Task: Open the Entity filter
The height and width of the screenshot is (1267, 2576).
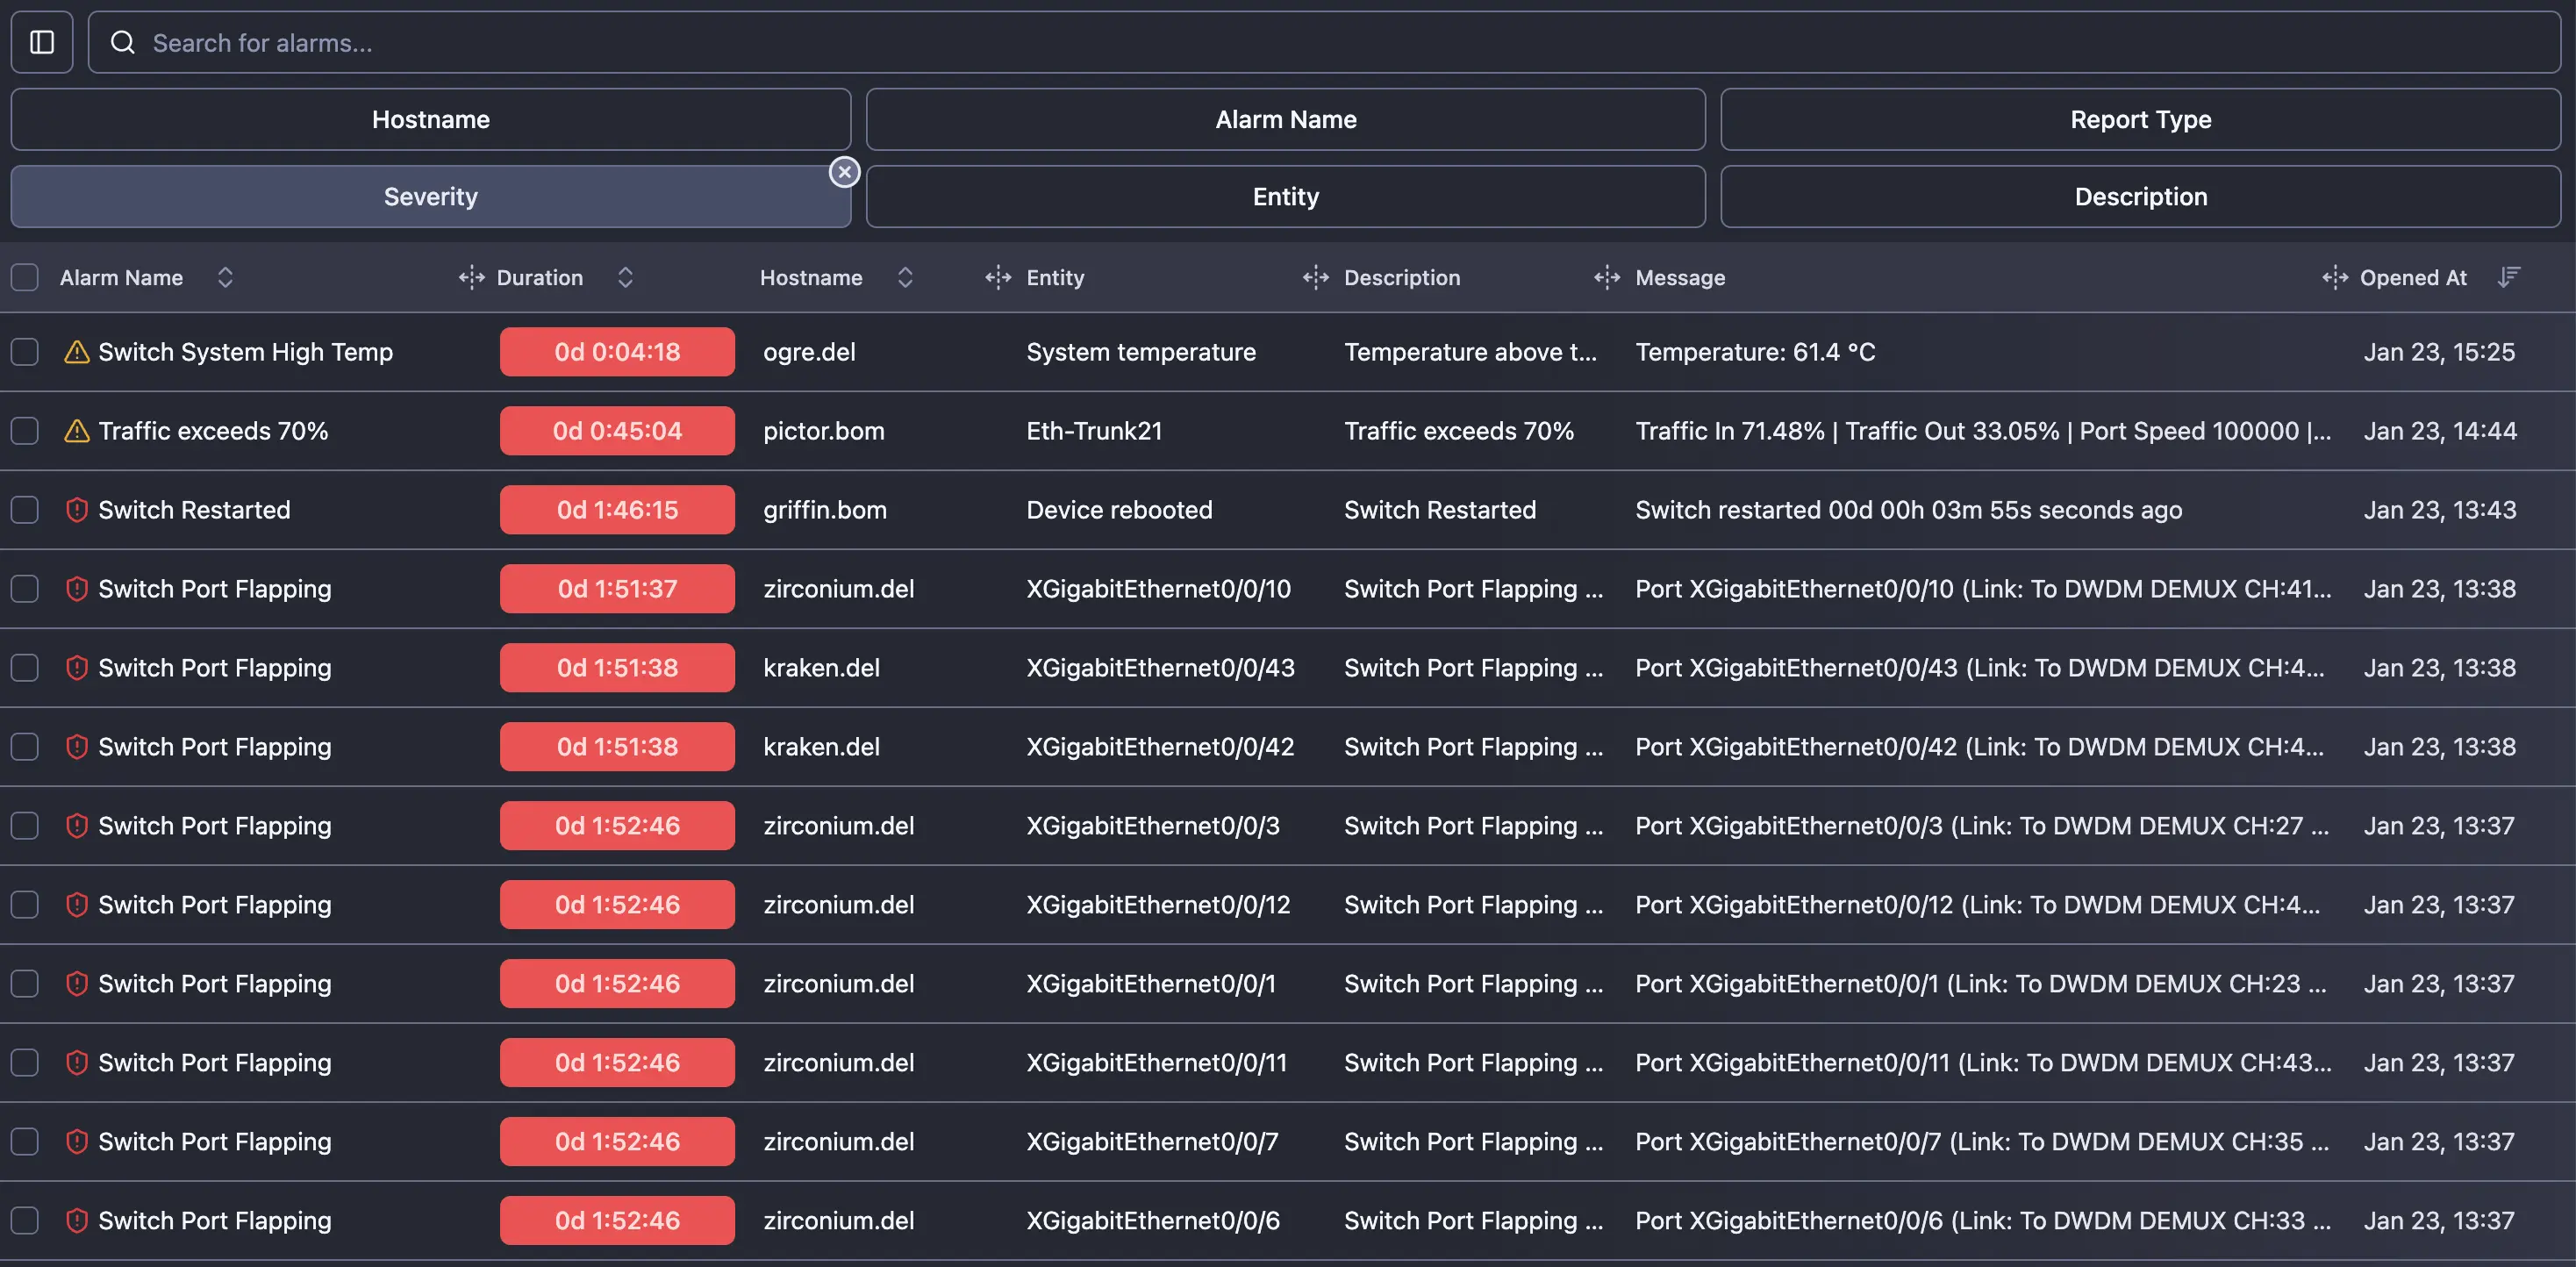Action: tap(1285, 196)
